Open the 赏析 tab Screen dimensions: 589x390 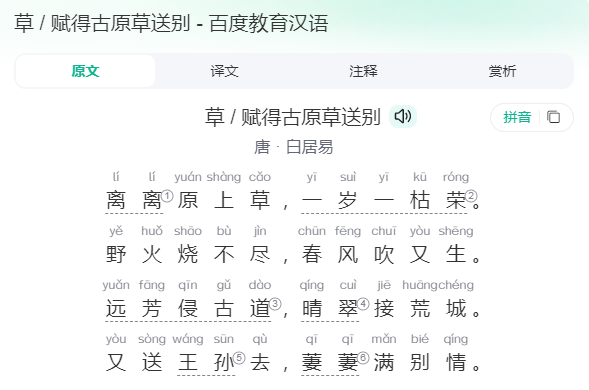[502, 71]
